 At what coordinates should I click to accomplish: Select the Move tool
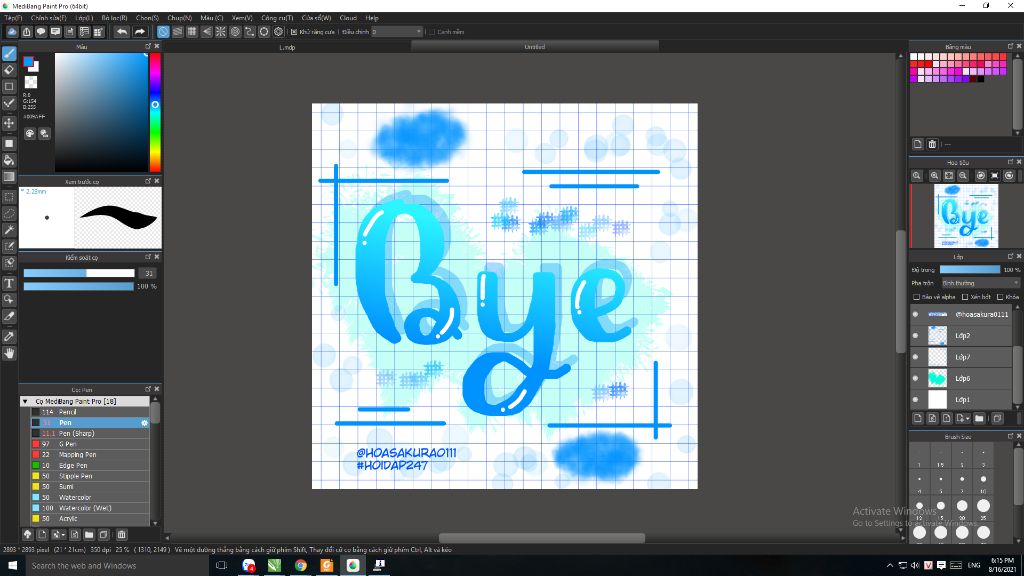point(9,123)
